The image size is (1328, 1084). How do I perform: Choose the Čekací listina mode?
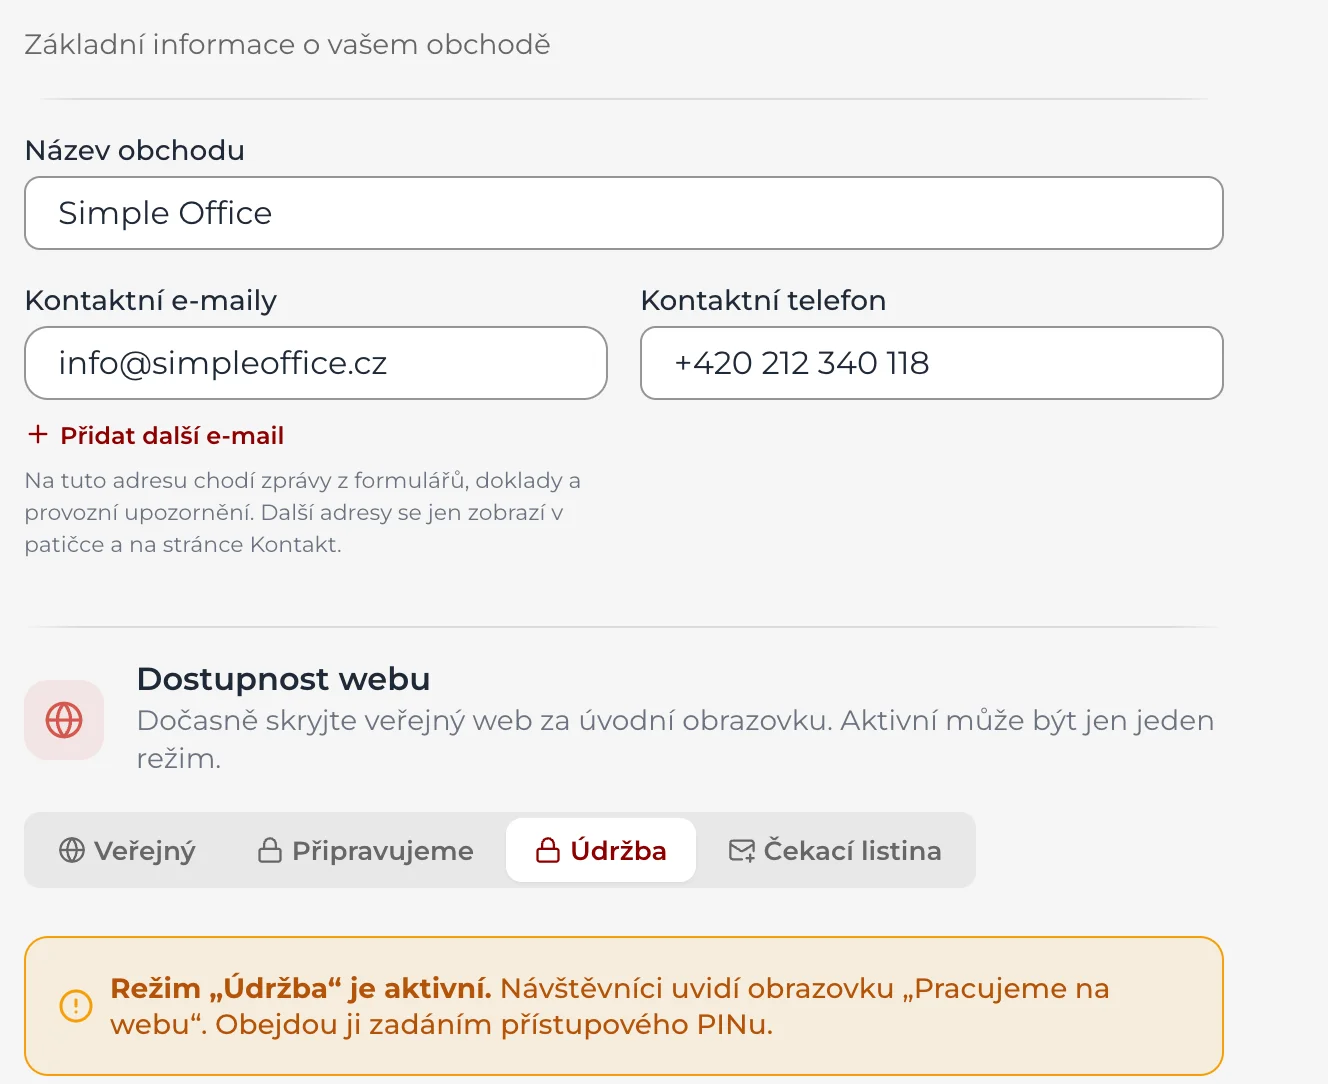pyautogui.click(x=835, y=850)
